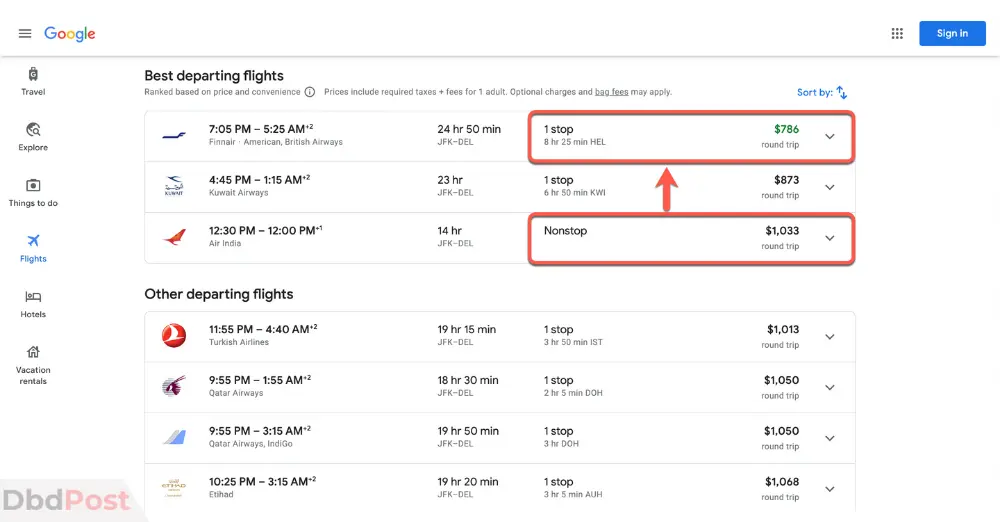This screenshot has width=1000, height=522.
Task: Expand the 18 hr 30 min Qatar flight
Action: pyautogui.click(x=830, y=387)
